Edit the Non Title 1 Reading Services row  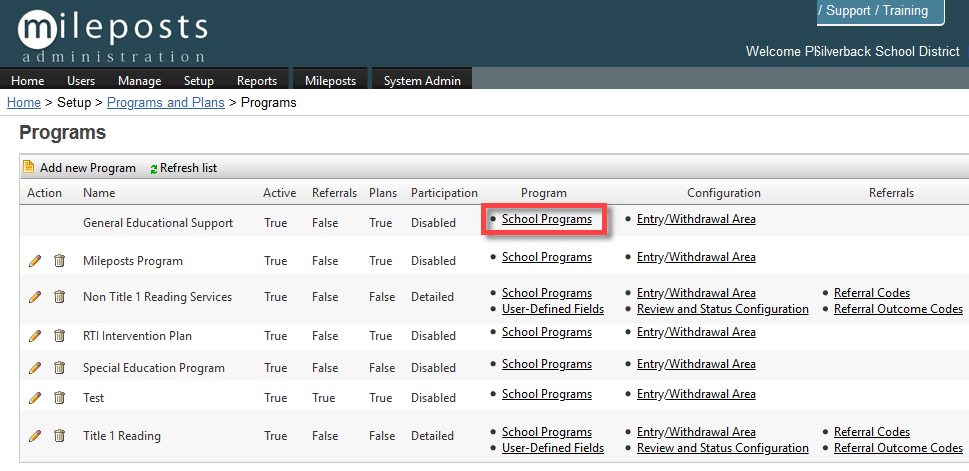tap(35, 297)
